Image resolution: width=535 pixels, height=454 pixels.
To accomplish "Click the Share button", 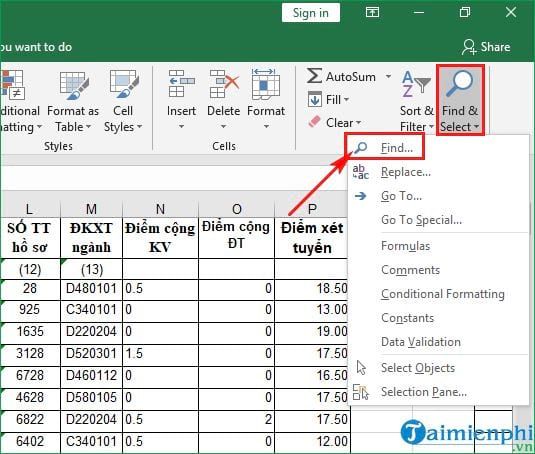I will click(486, 47).
